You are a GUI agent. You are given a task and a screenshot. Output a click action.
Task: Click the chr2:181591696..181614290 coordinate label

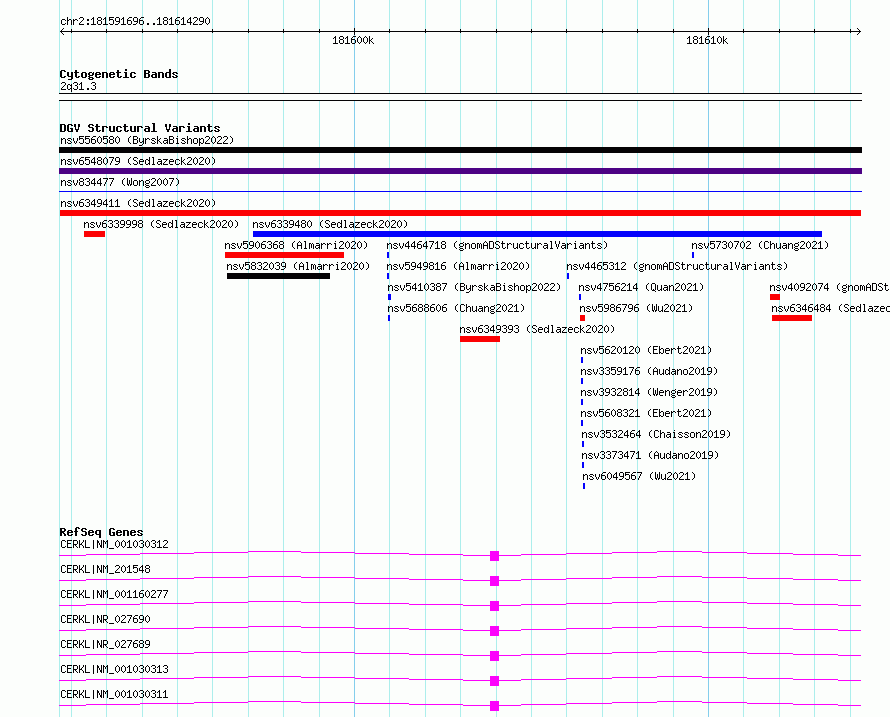tap(135, 21)
